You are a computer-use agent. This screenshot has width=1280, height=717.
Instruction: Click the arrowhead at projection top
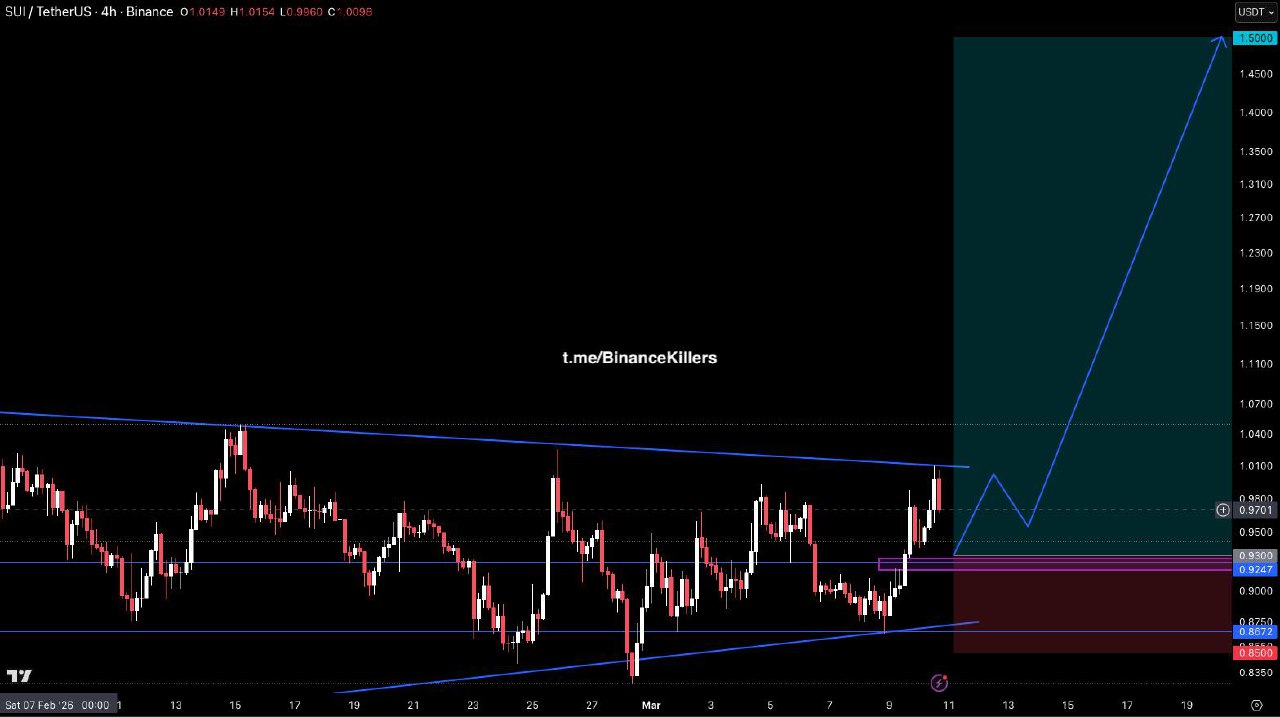1220,39
